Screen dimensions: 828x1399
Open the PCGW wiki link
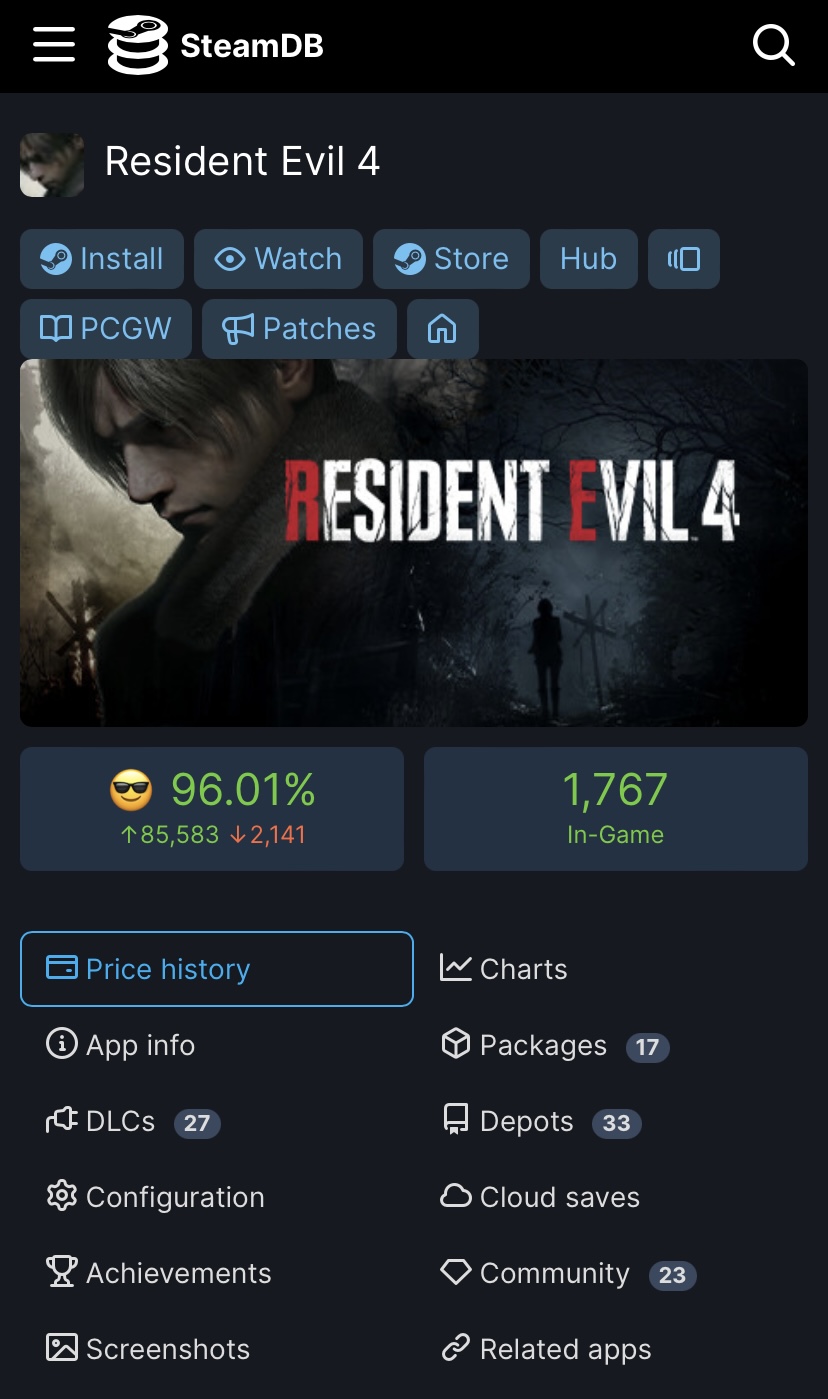pos(105,329)
